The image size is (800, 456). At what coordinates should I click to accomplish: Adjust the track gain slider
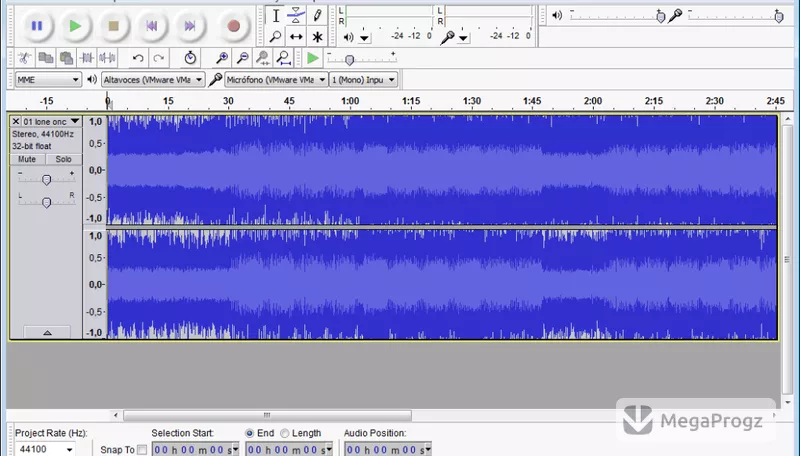click(x=46, y=180)
